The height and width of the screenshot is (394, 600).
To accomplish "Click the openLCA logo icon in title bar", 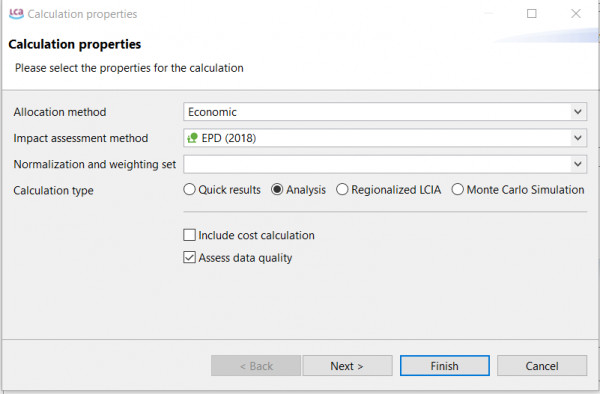I will point(16,14).
